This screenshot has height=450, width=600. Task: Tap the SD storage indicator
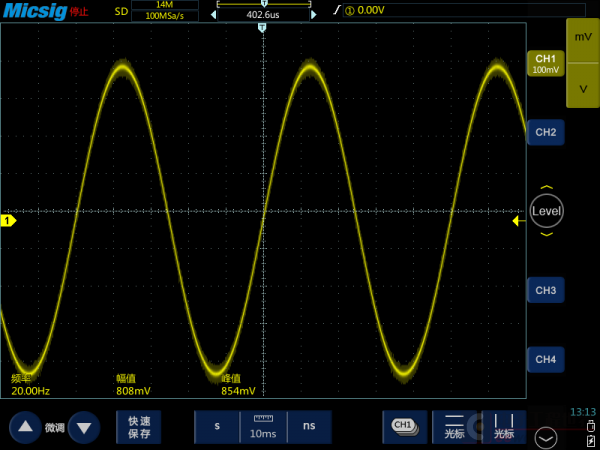coord(121,11)
